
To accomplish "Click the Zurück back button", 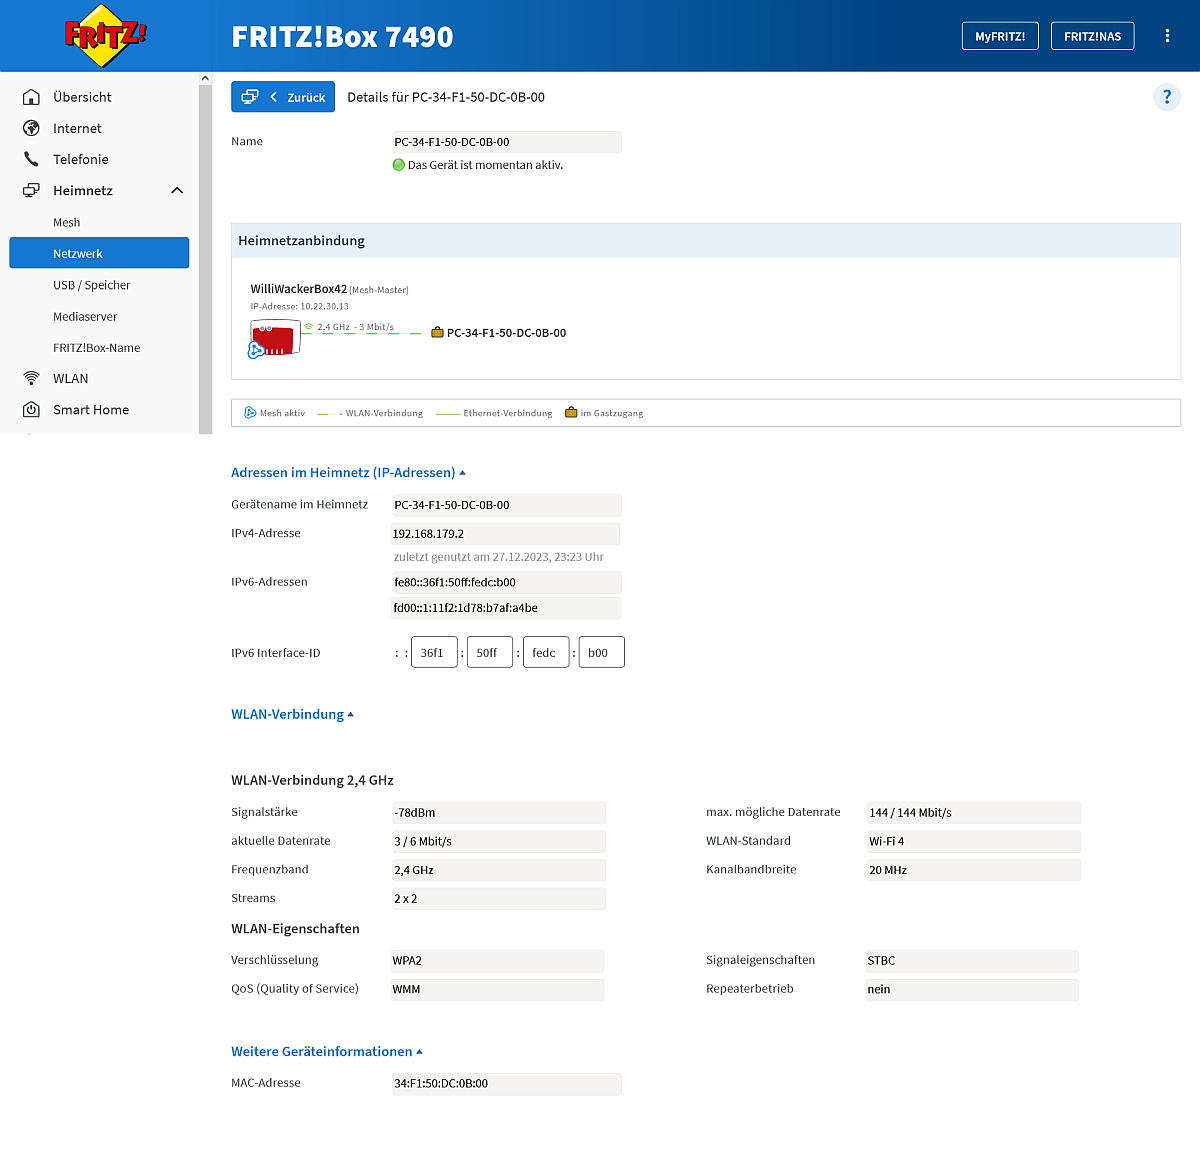I will (283, 97).
